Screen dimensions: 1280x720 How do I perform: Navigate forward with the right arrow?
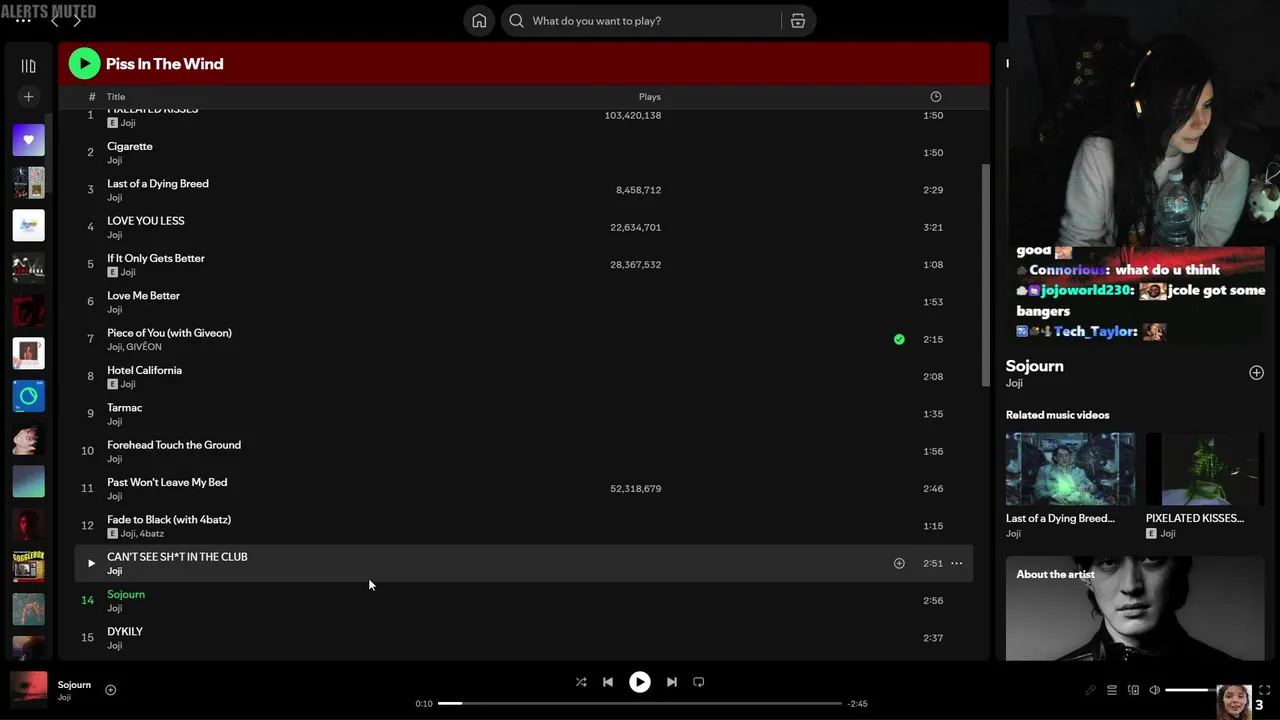[x=77, y=21]
